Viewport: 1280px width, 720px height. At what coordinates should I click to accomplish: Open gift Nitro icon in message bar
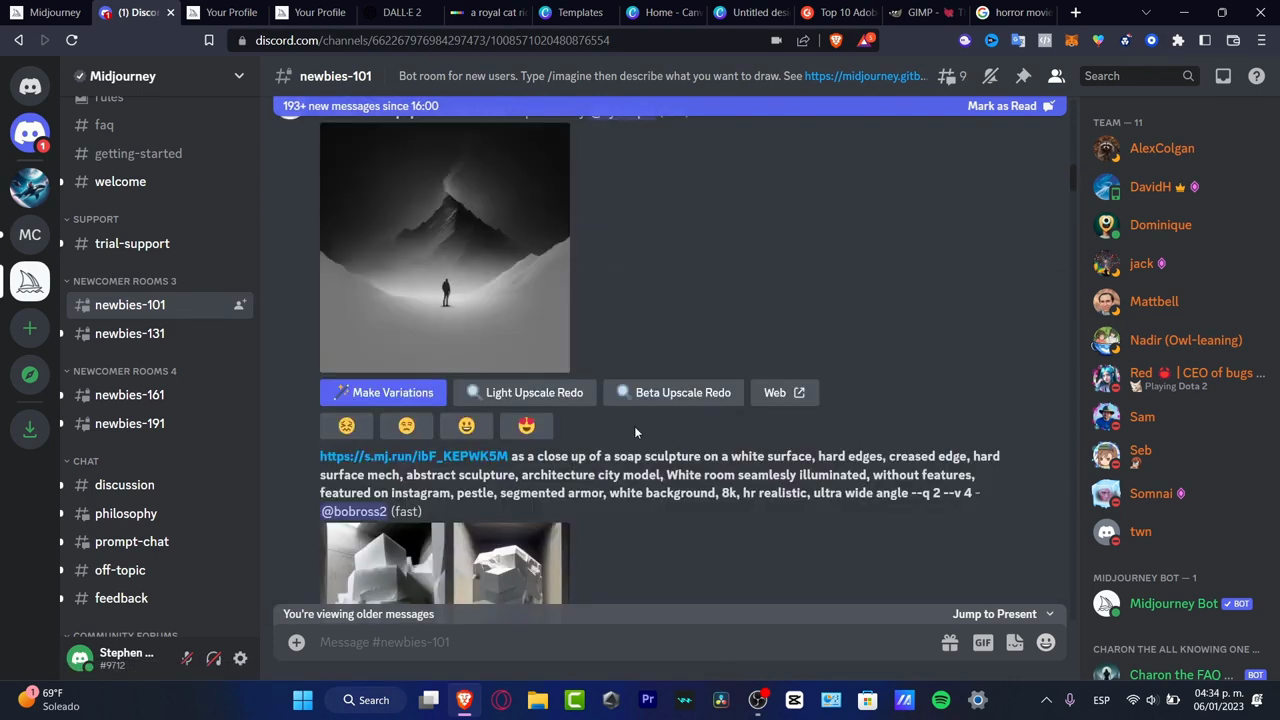tap(949, 643)
